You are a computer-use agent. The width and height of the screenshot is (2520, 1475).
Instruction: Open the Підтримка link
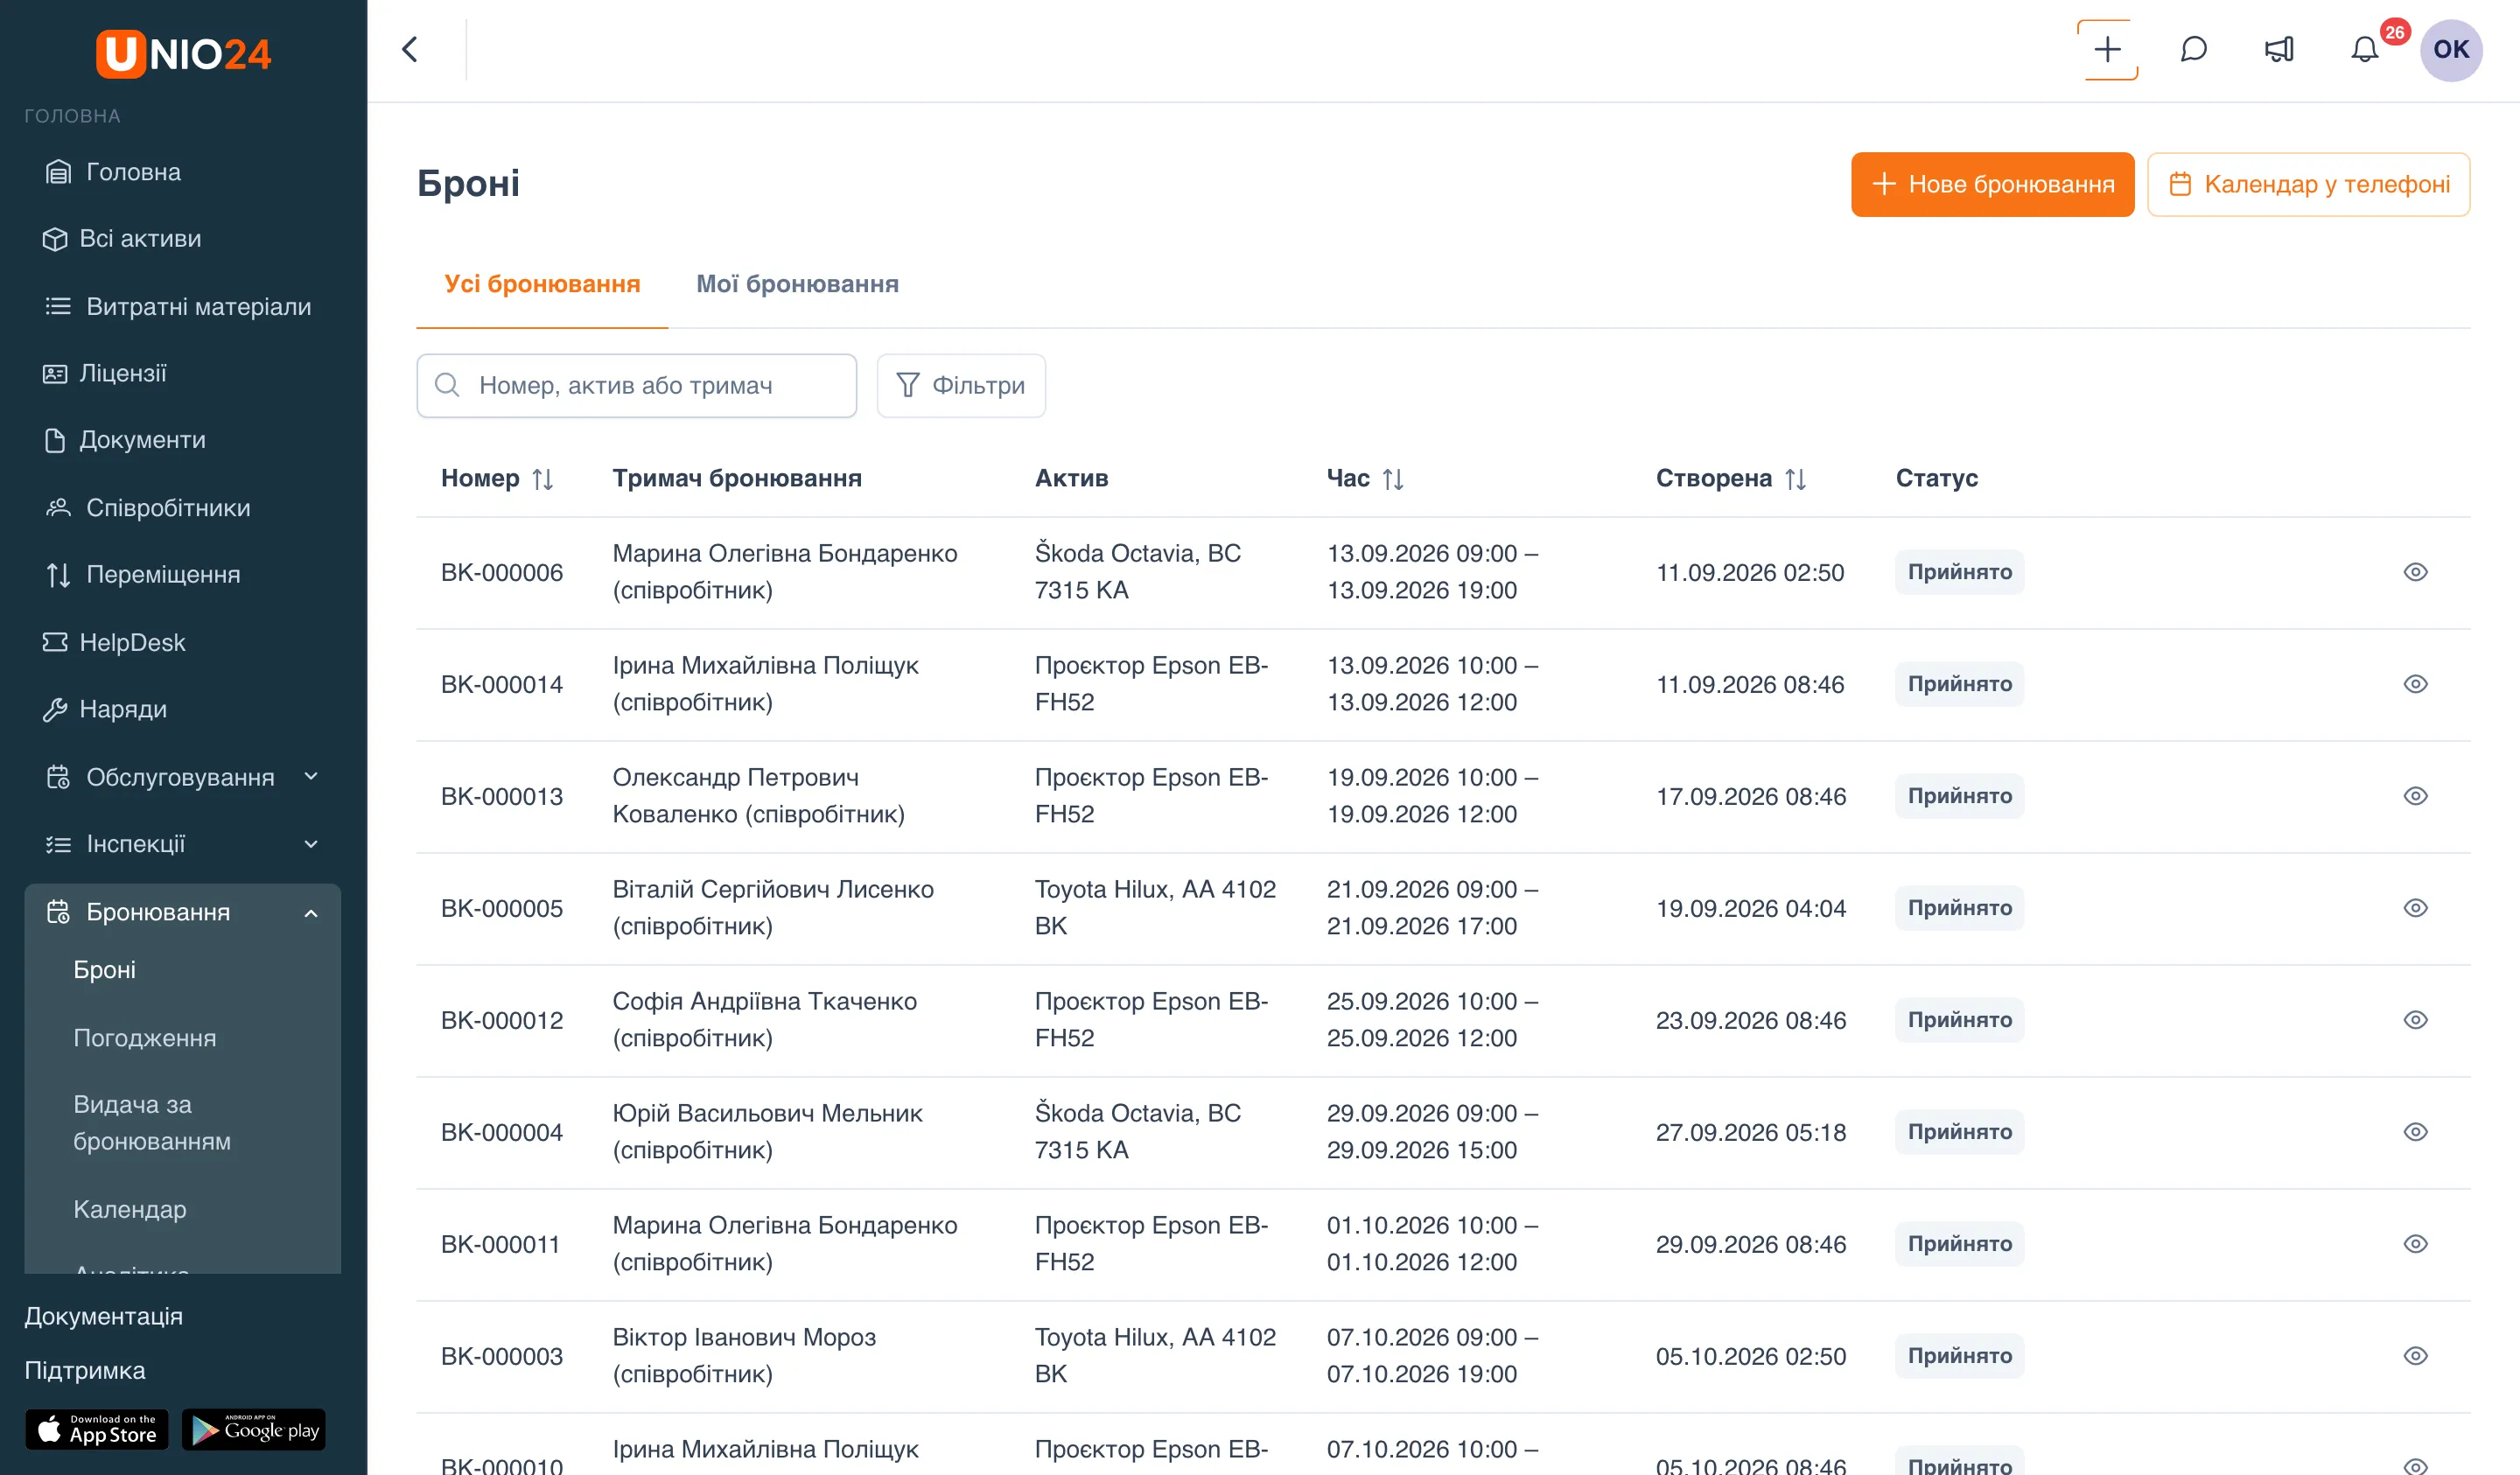click(85, 1370)
